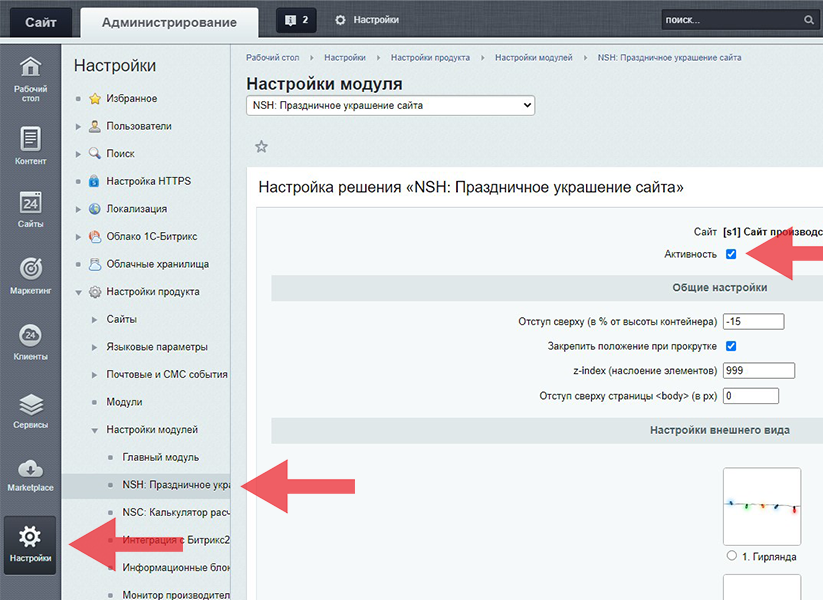Image resolution: width=823 pixels, height=600 pixels.
Task: Open Рабочий стол in the left sidebar
Action: click(30, 80)
